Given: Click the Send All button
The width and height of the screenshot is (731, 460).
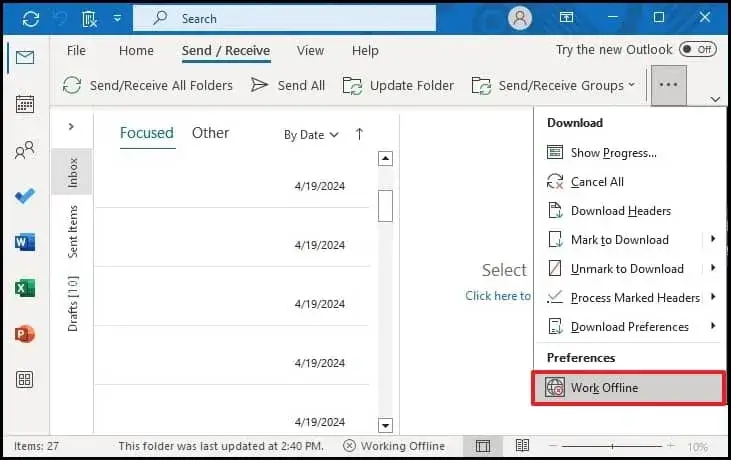Looking at the screenshot, I should tap(288, 85).
